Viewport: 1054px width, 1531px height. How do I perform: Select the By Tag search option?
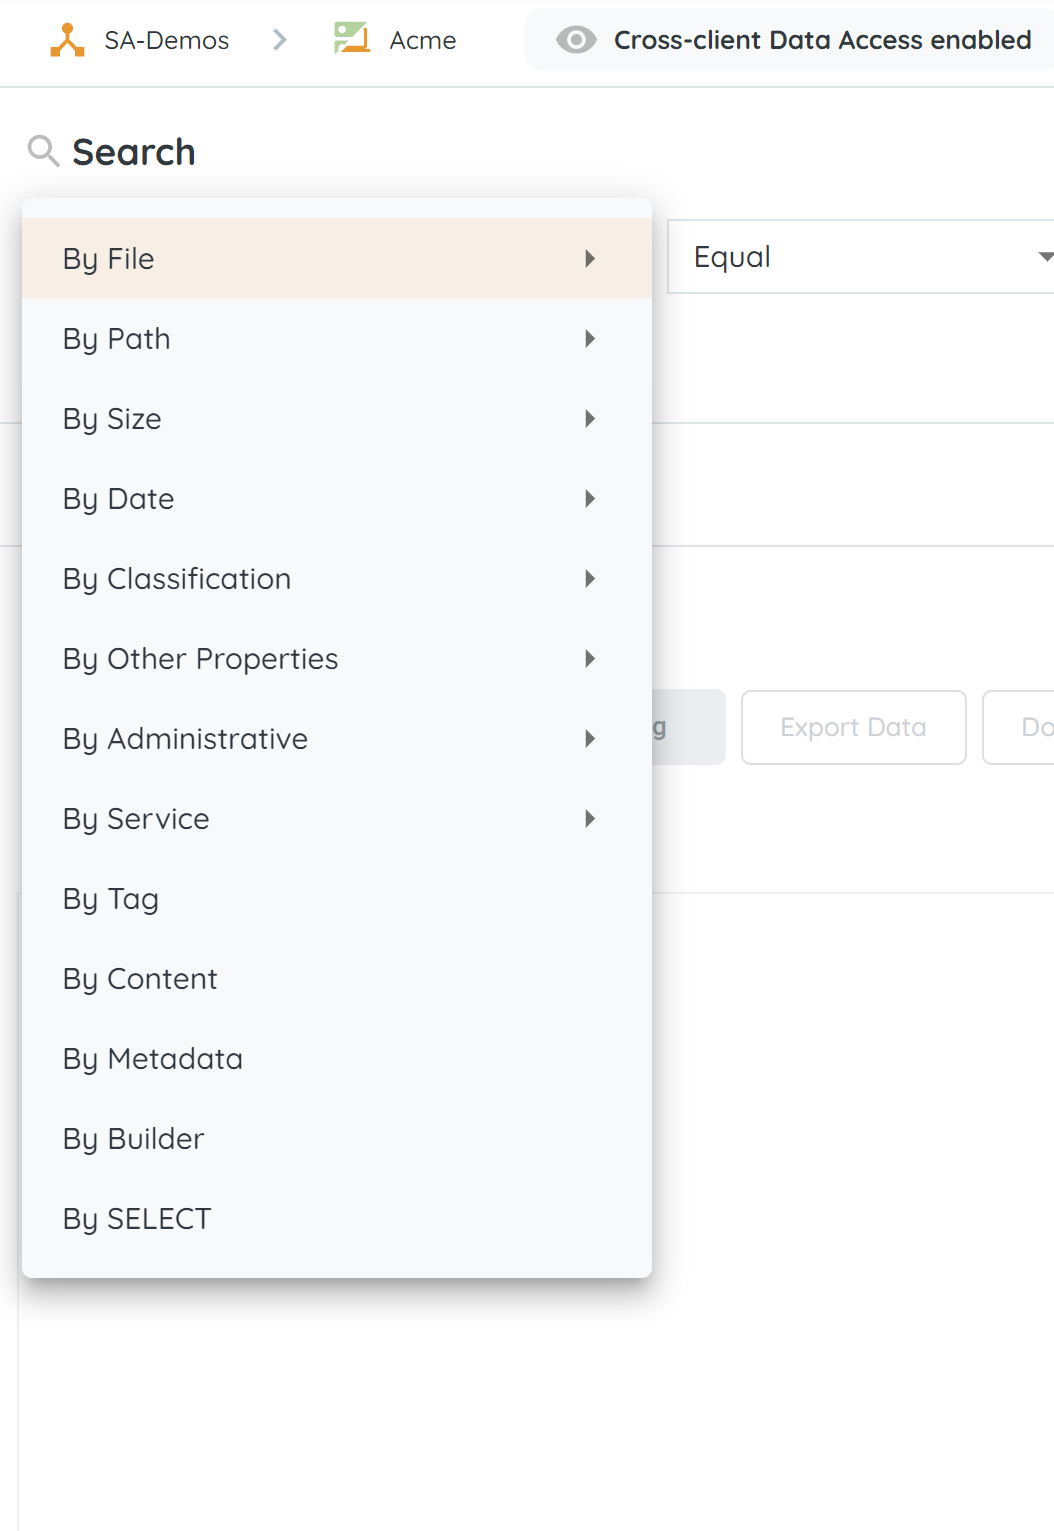111,899
